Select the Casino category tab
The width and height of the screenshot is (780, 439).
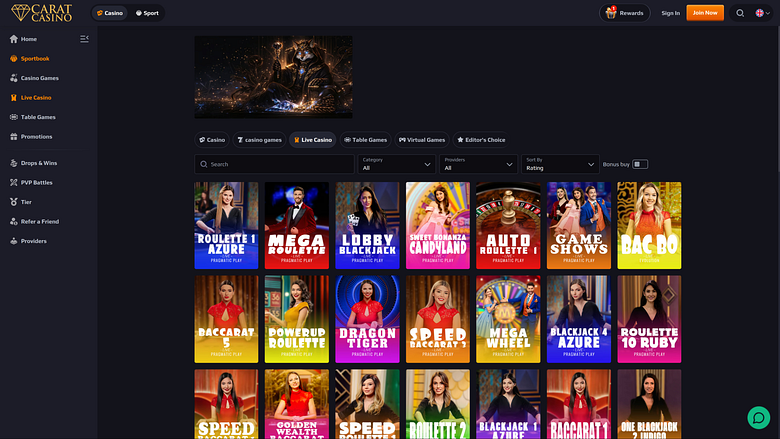[x=212, y=140]
